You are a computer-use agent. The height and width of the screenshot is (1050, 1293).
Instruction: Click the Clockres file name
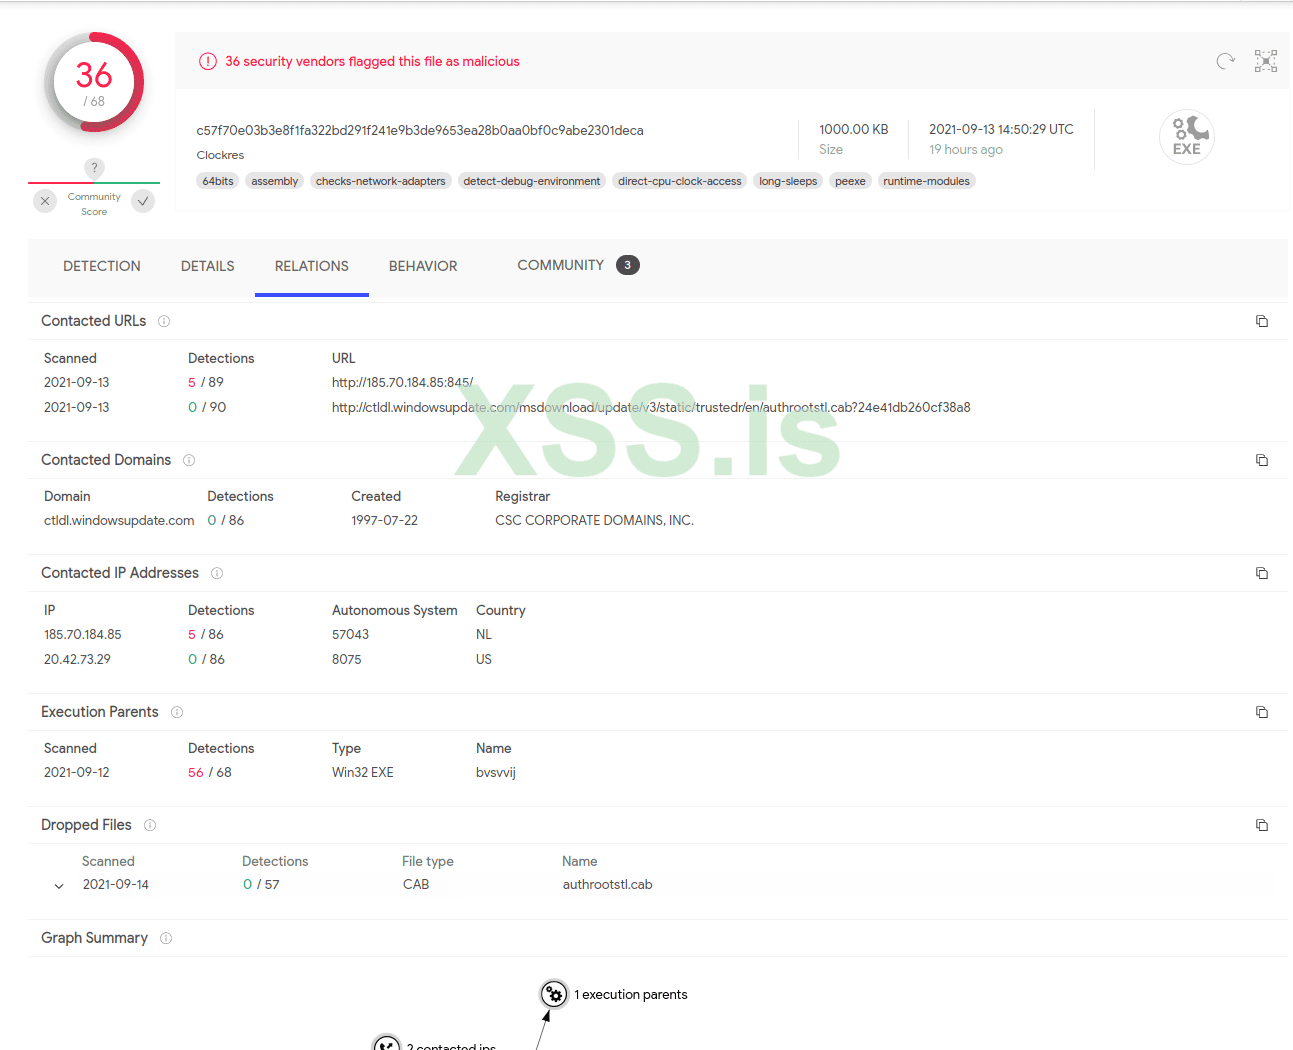pos(220,155)
